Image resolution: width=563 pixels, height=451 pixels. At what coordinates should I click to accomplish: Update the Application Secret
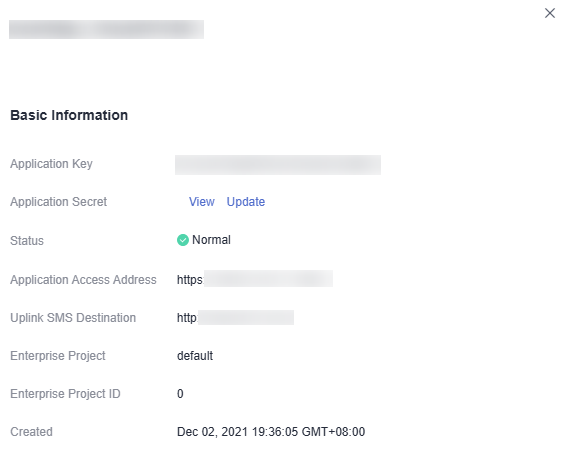pos(246,202)
